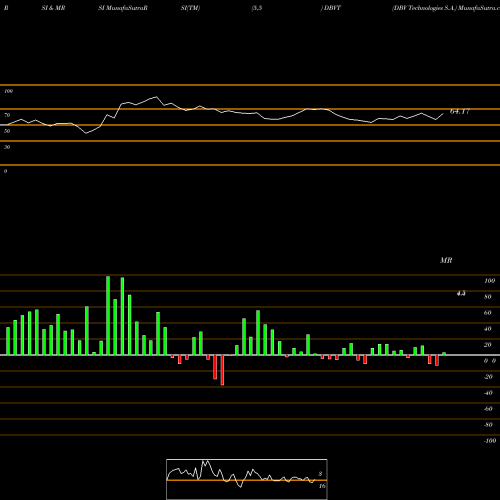Click the RSI axis label 30
This screenshot has height=500, width=500.
point(7,147)
